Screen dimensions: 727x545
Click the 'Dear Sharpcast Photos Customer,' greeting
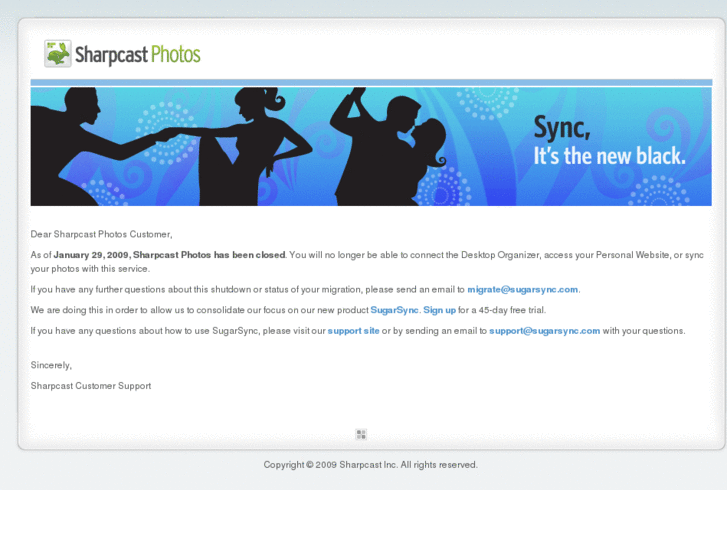click(102, 234)
